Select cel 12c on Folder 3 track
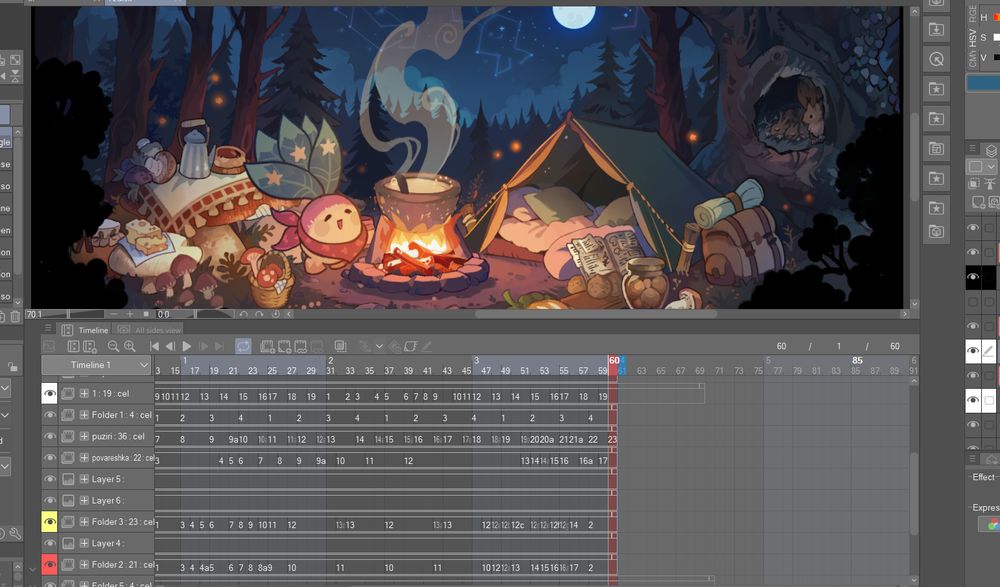Image resolution: width=1000 pixels, height=587 pixels. [517, 525]
